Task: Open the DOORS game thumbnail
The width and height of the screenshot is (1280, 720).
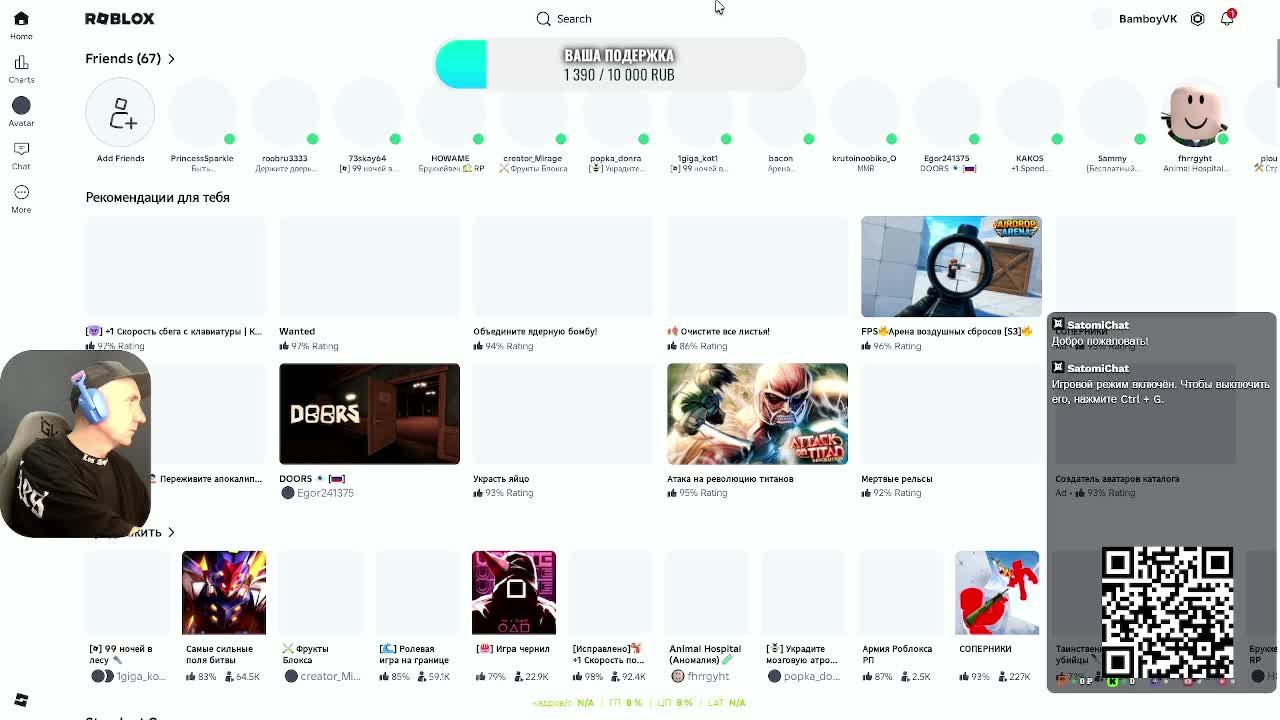Action: click(x=369, y=414)
